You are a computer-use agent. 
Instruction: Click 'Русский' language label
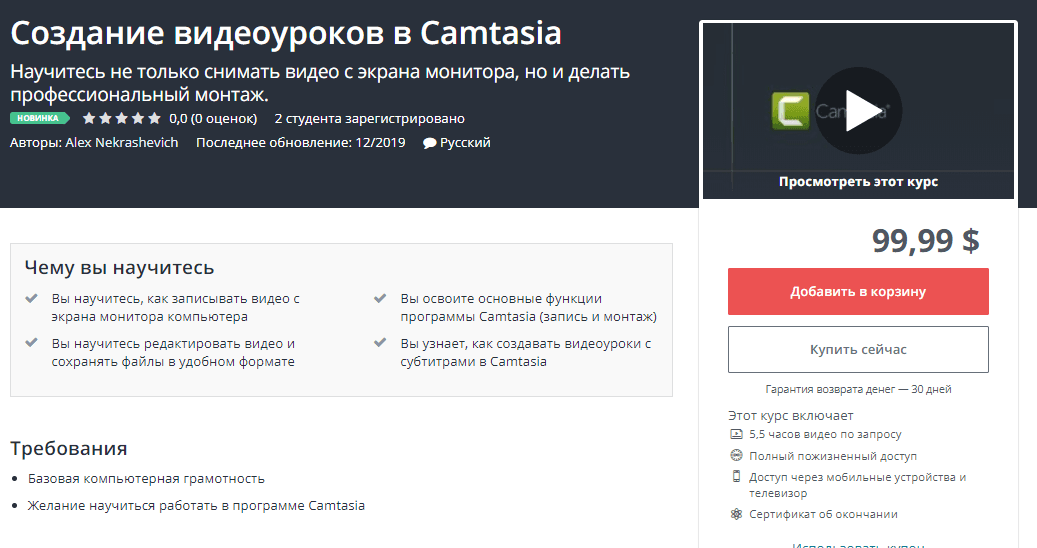(465, 143)
